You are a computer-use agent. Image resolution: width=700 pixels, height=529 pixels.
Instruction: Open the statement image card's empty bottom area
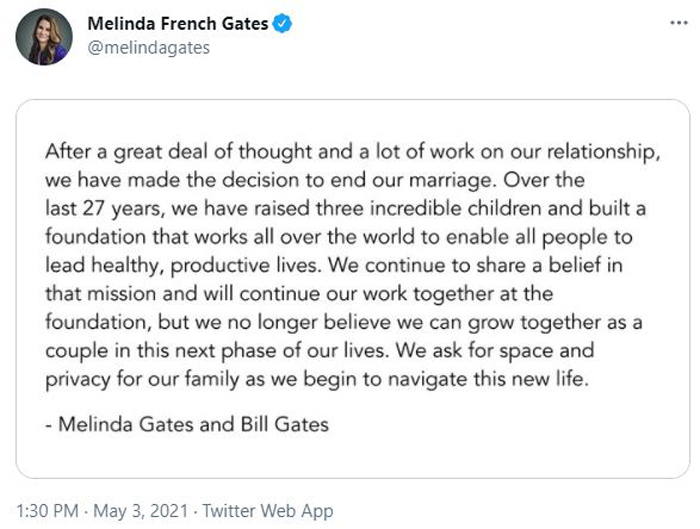tap(353, 458)
